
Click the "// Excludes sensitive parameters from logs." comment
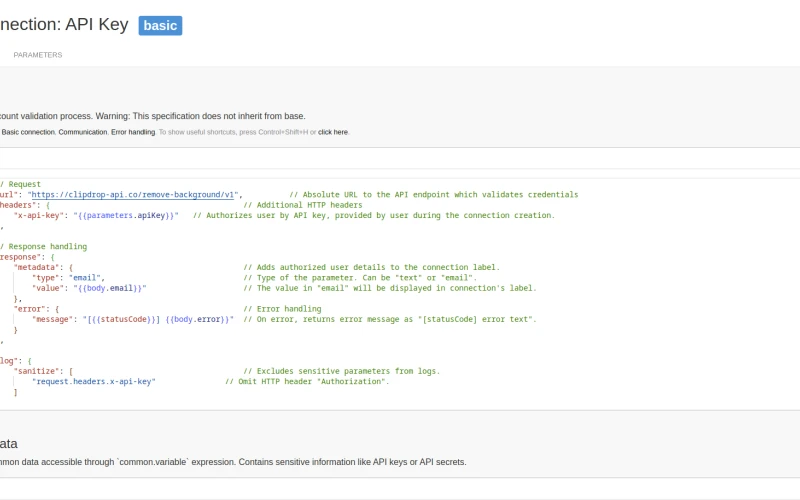tap(342, 371)
